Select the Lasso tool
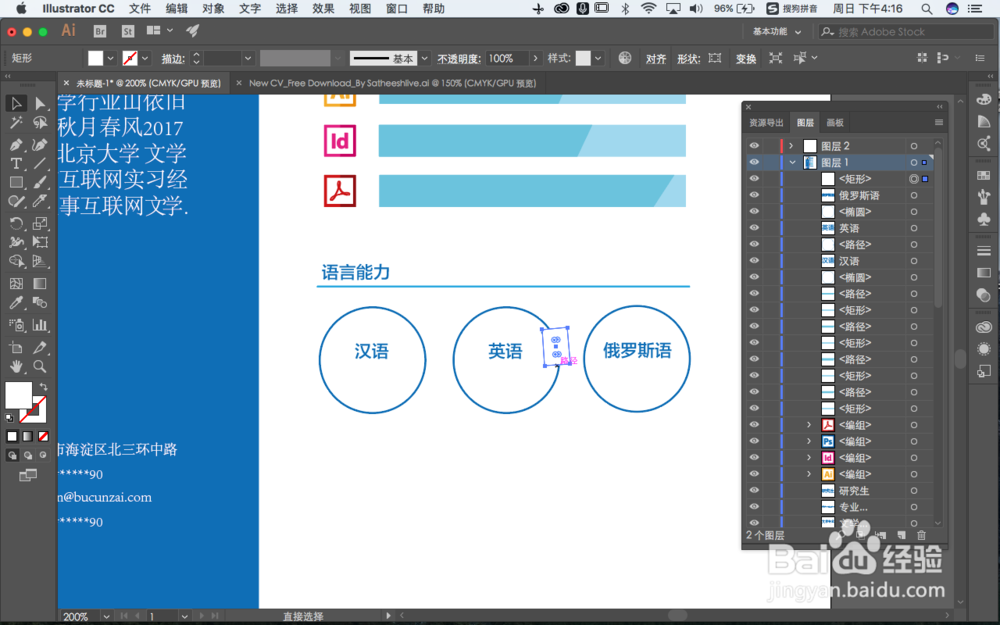The height and width of the screenshot is (625, 1000). [40, 122]
